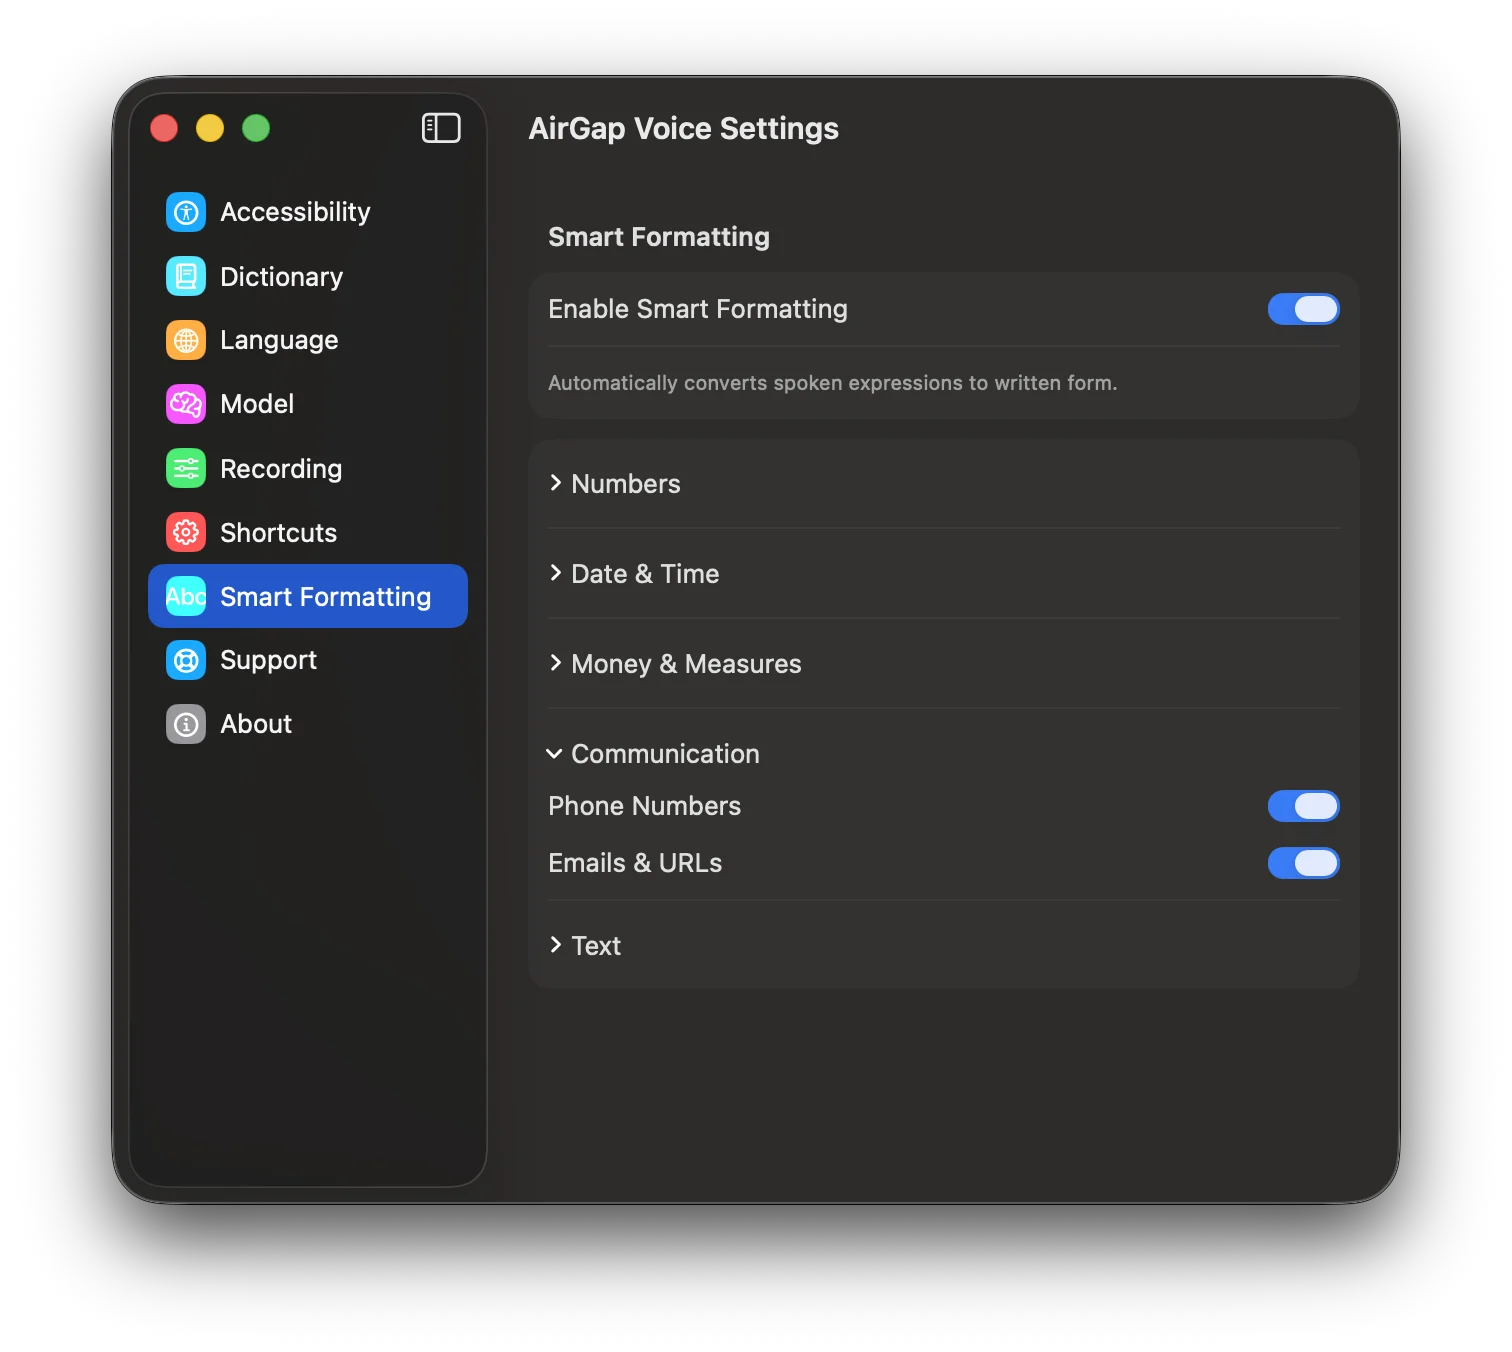Disable Enable Smart Formatting switch
The image size is (1512, 1352).
pyautogui.click(x=1303, y=309)
